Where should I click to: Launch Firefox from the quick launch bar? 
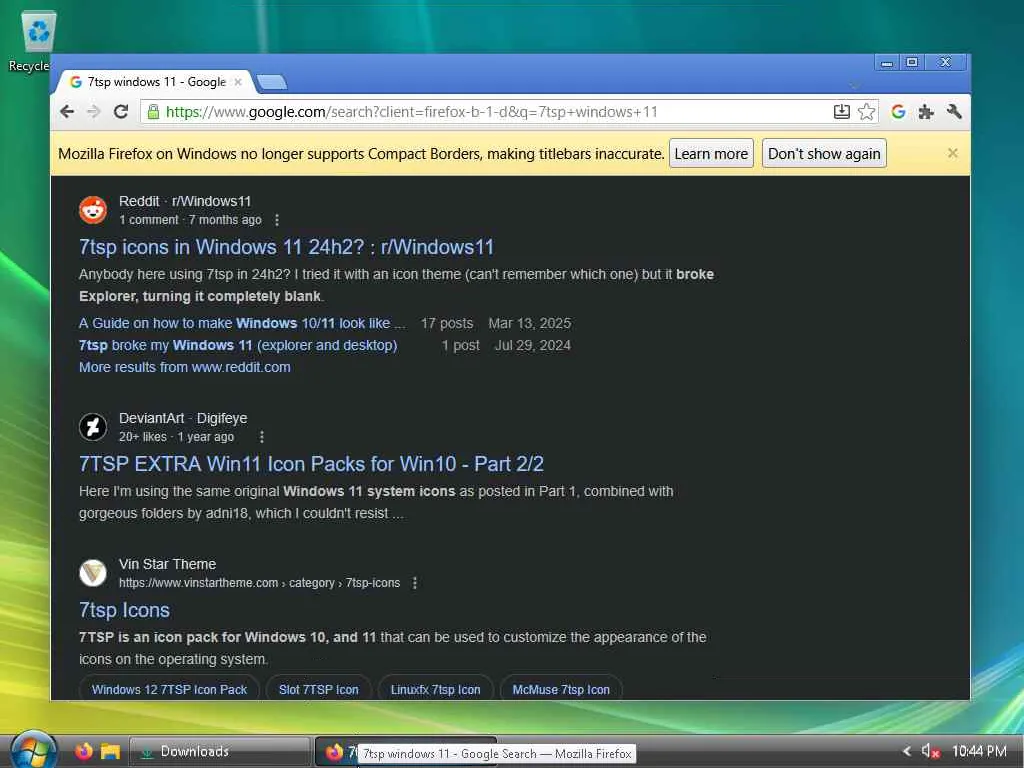(x=84, y=752)
